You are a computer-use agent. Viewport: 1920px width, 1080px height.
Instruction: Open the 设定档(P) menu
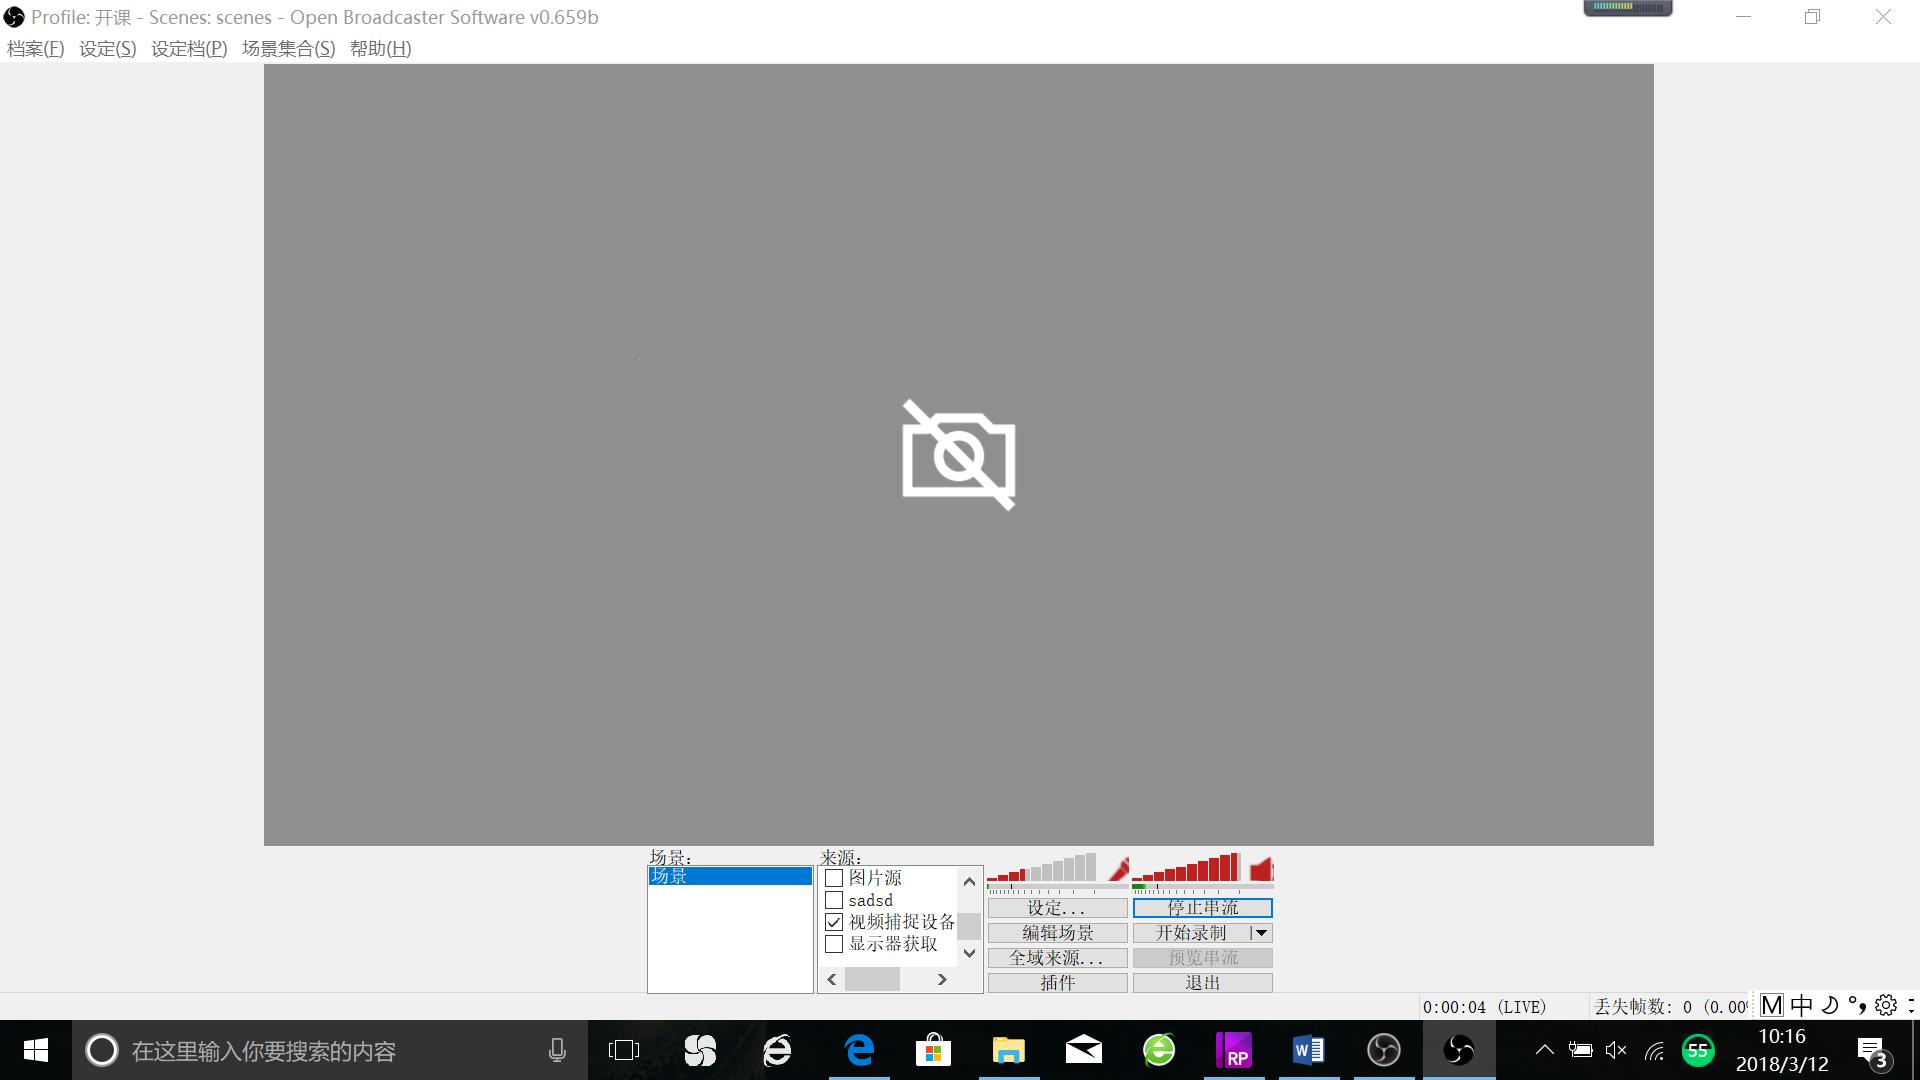click(x=189, y=49)
